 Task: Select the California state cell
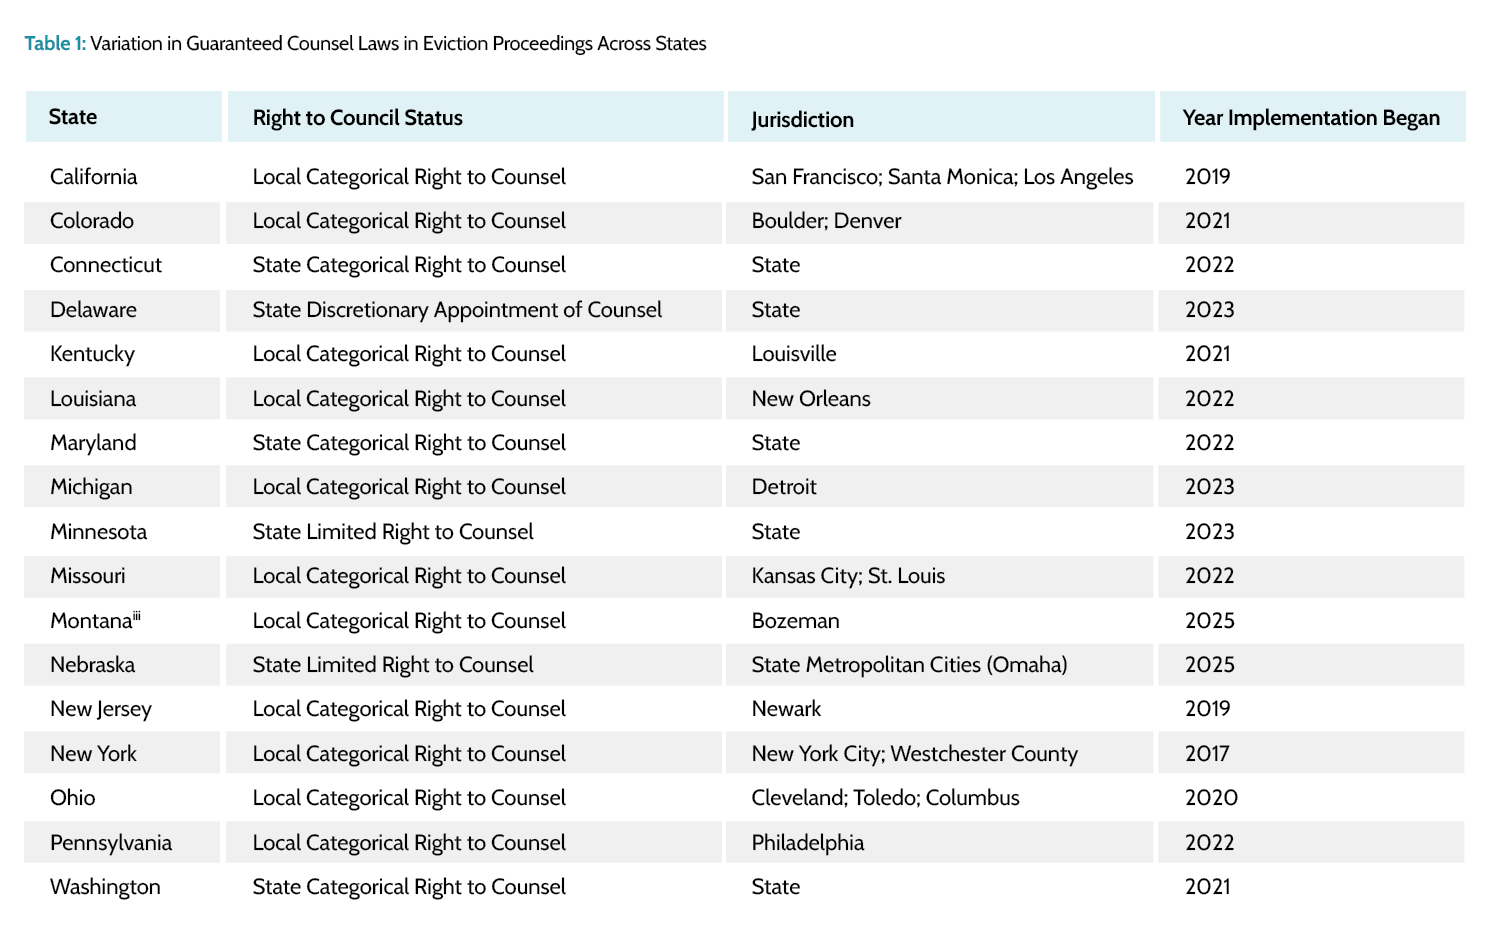94,177
